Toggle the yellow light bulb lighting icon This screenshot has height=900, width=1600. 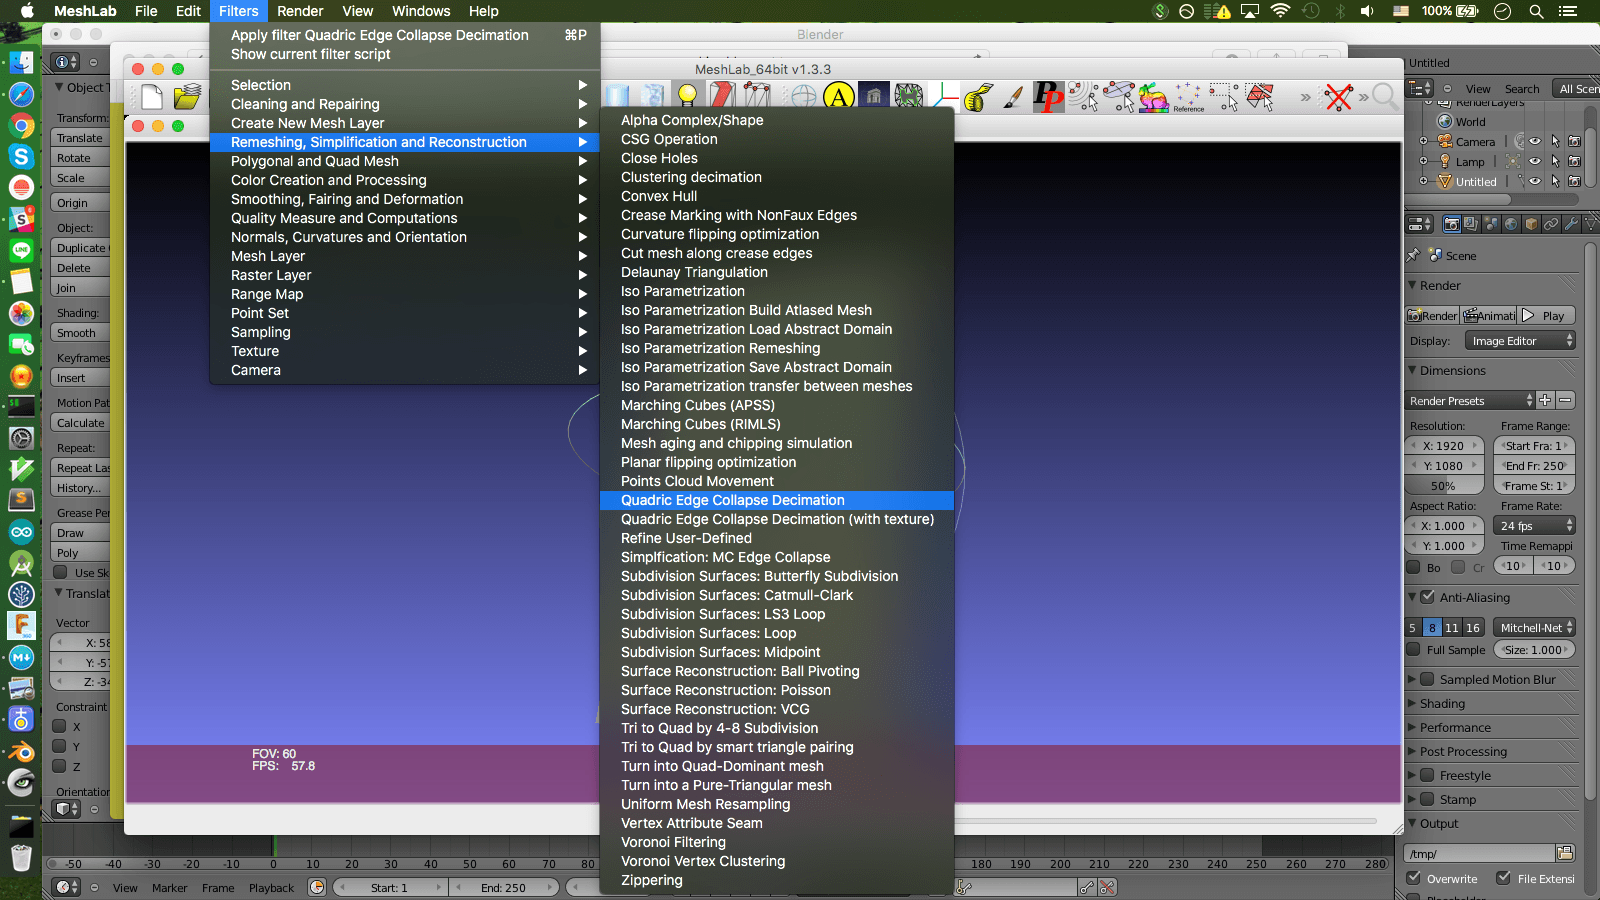pyautogui.click(x=687, y=96)
